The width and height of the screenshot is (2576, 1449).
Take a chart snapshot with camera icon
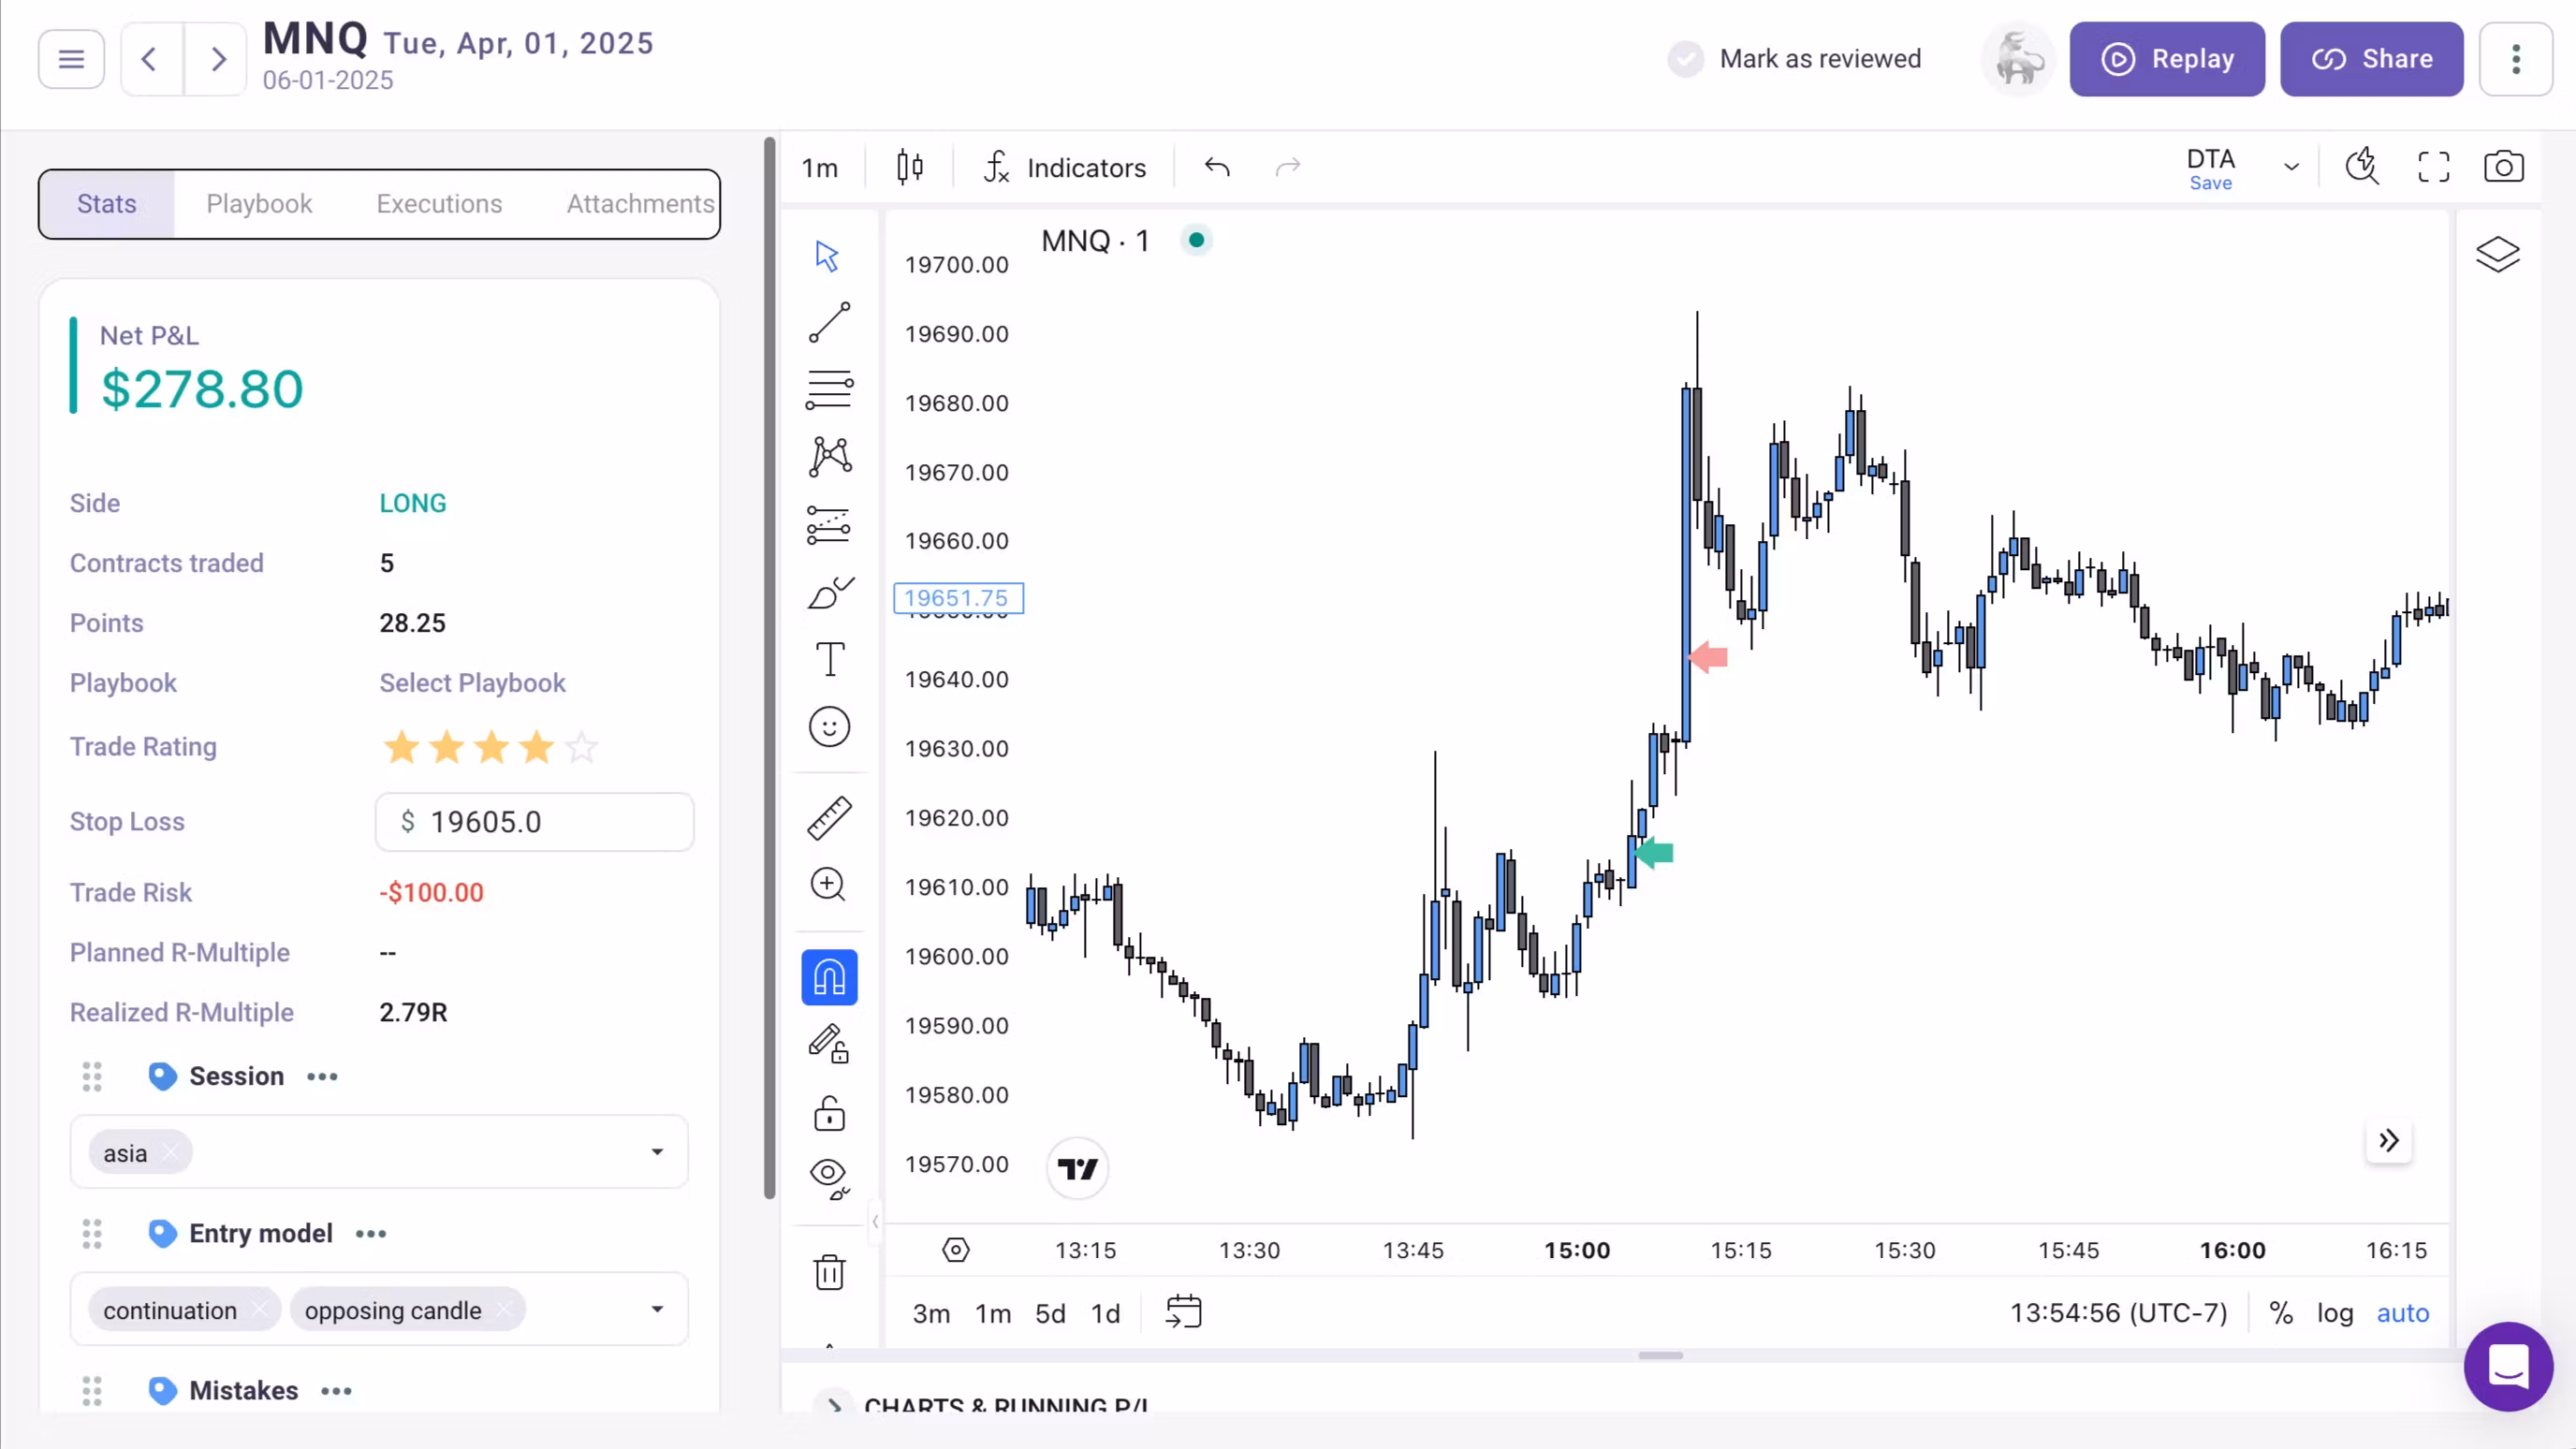[2503, 167]
